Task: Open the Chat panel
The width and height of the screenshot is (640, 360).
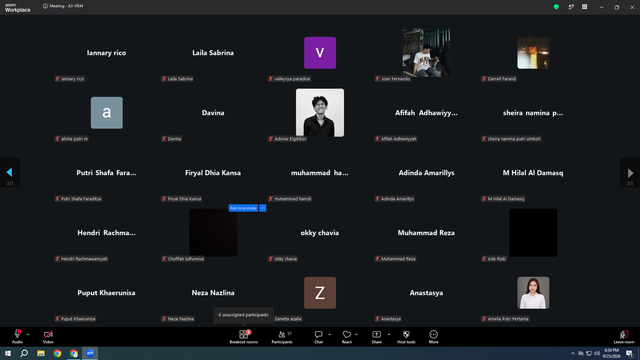Action: pyautogui.click(x=318, y=337)
